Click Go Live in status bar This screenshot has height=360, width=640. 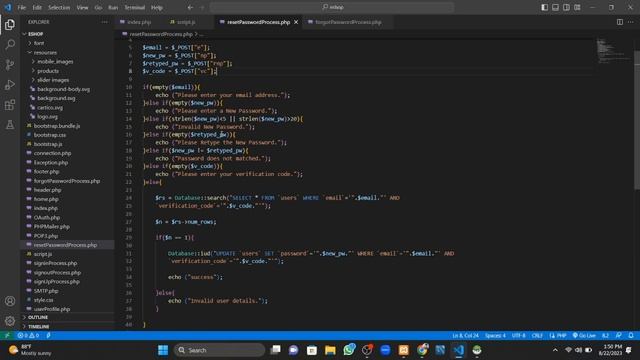(584, 335)
